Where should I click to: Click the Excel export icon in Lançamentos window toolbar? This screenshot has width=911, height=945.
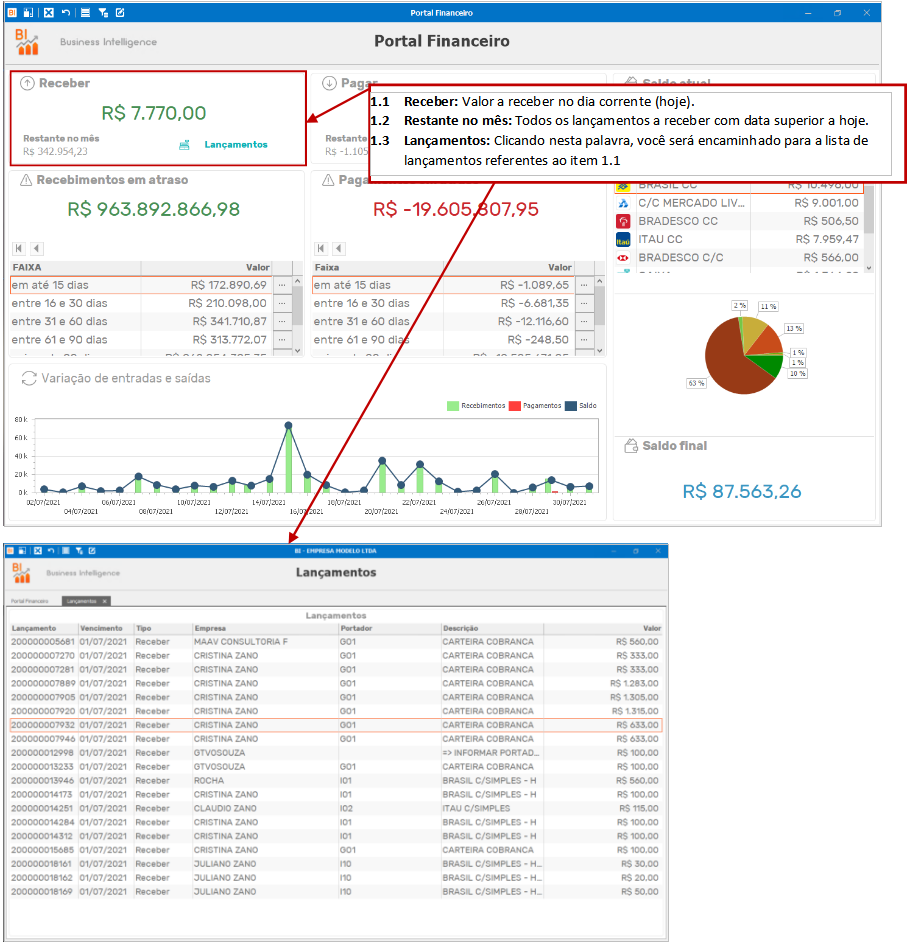[x=38, y=550]
